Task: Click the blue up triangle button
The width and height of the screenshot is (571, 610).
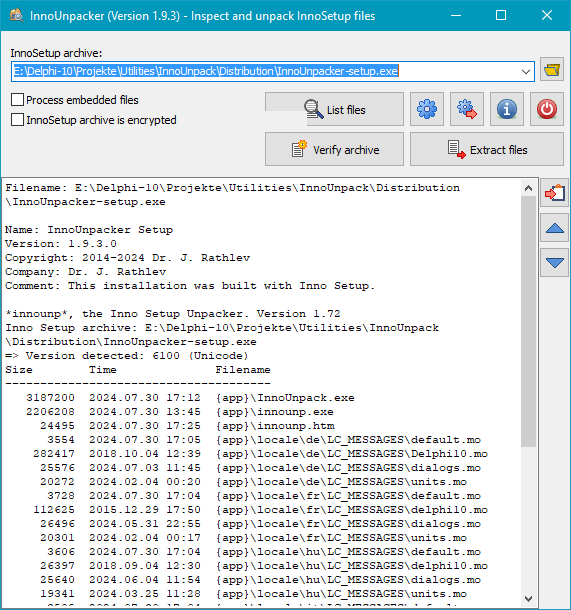Action: [555, 228]
